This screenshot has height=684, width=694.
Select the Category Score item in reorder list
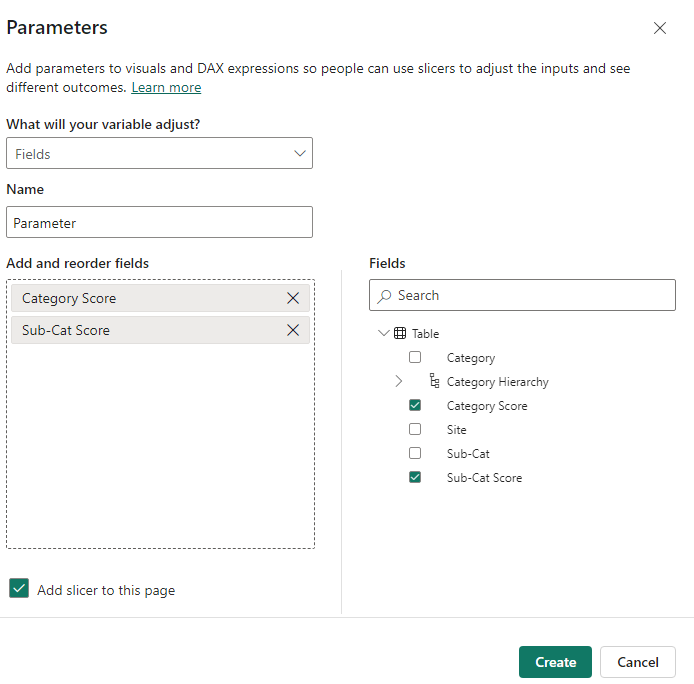click(x=160, y=298)
